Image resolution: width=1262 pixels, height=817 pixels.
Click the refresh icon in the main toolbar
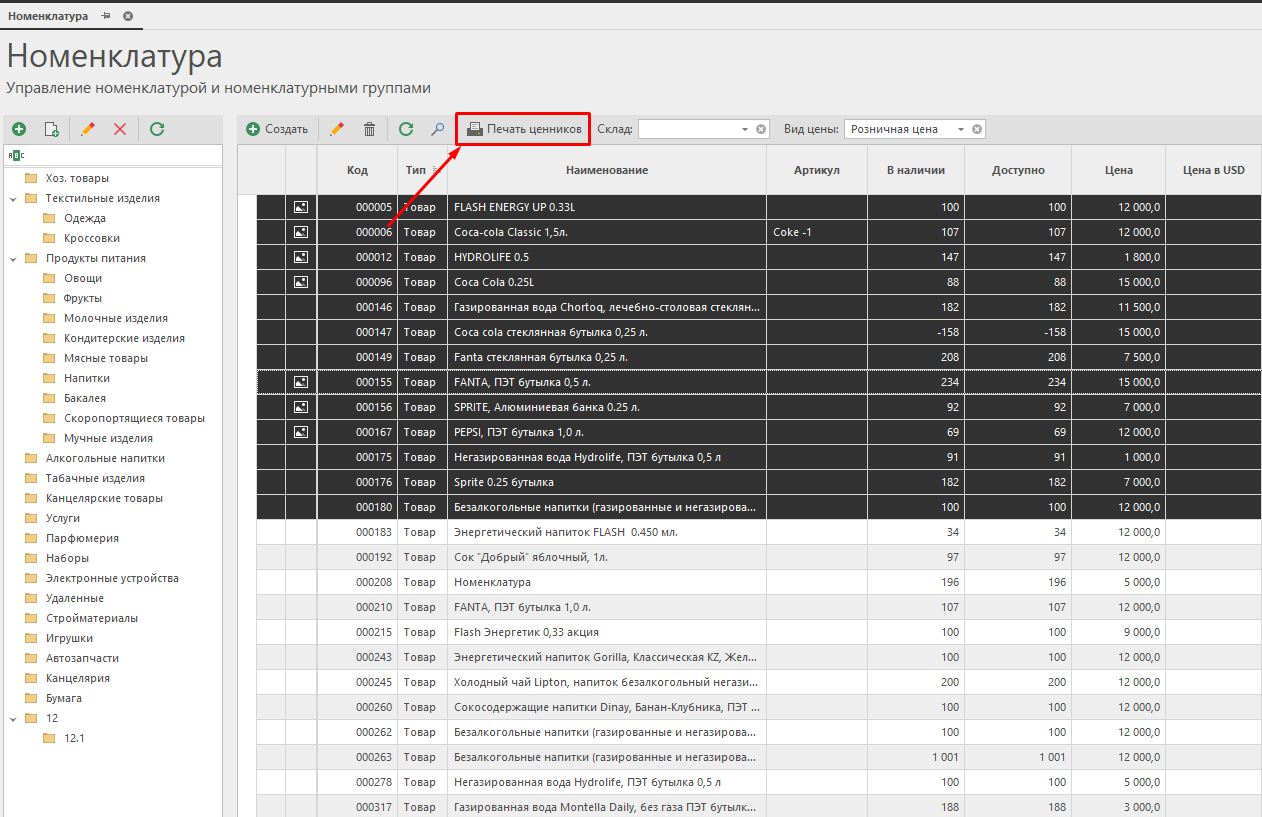[x=405, y=129]
